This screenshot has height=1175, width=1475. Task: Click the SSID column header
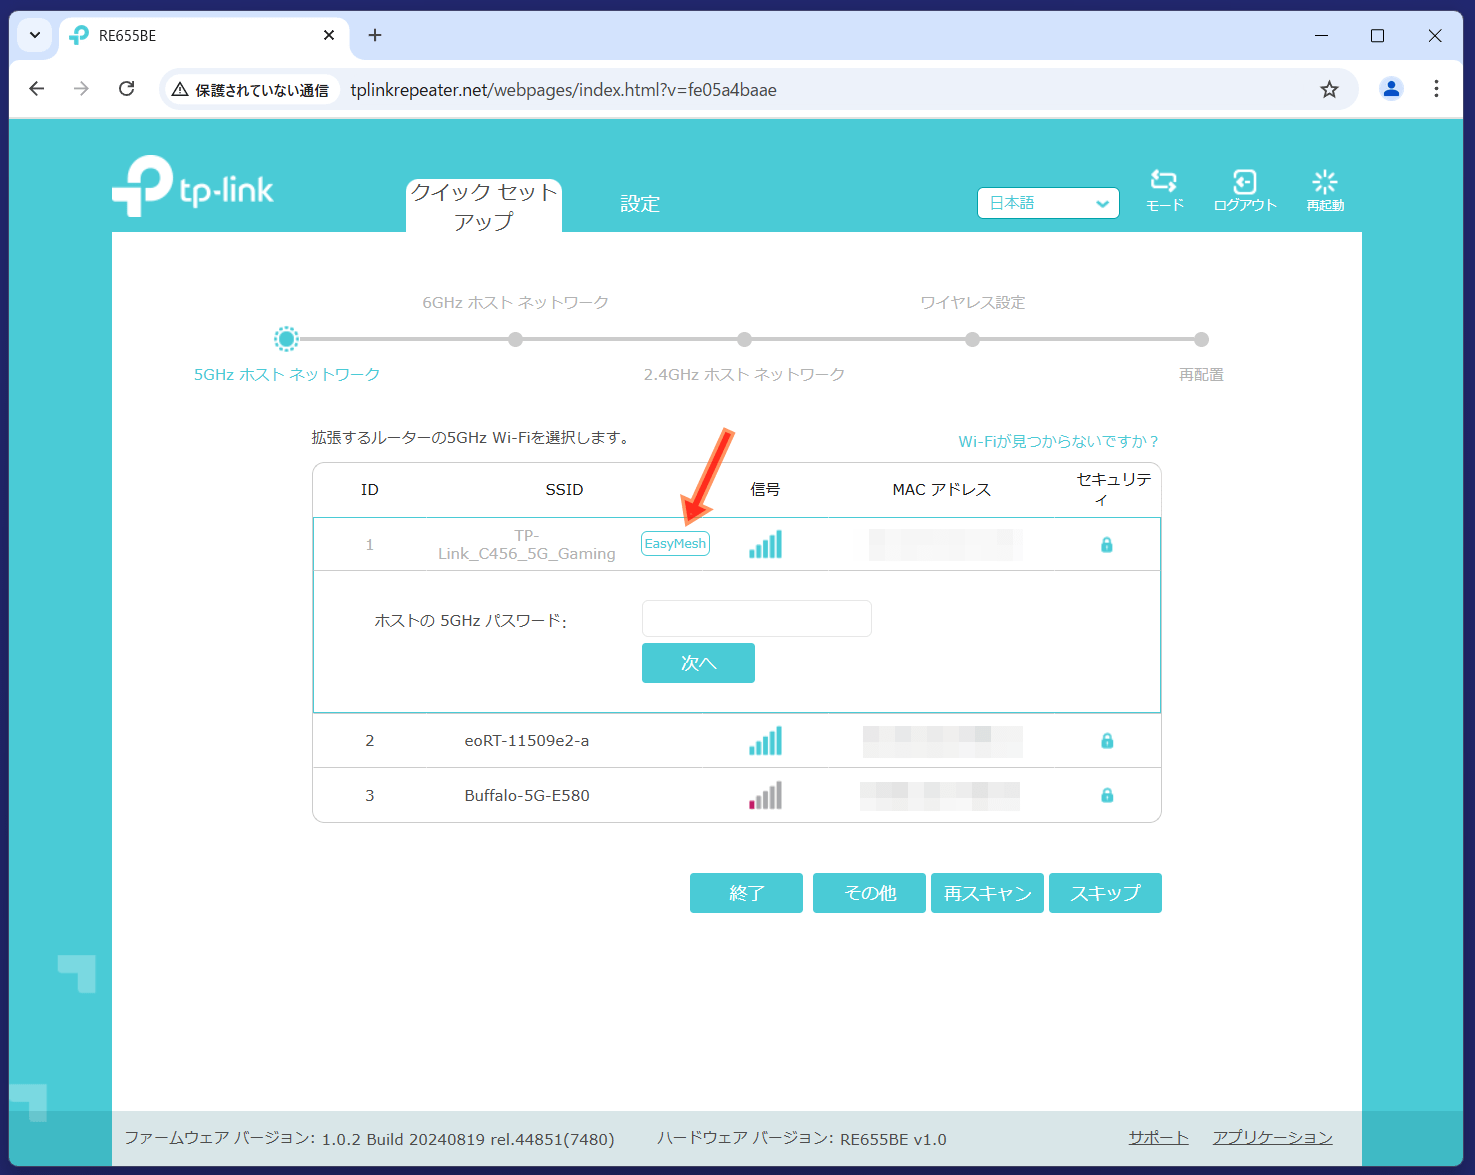coord(564,489)
